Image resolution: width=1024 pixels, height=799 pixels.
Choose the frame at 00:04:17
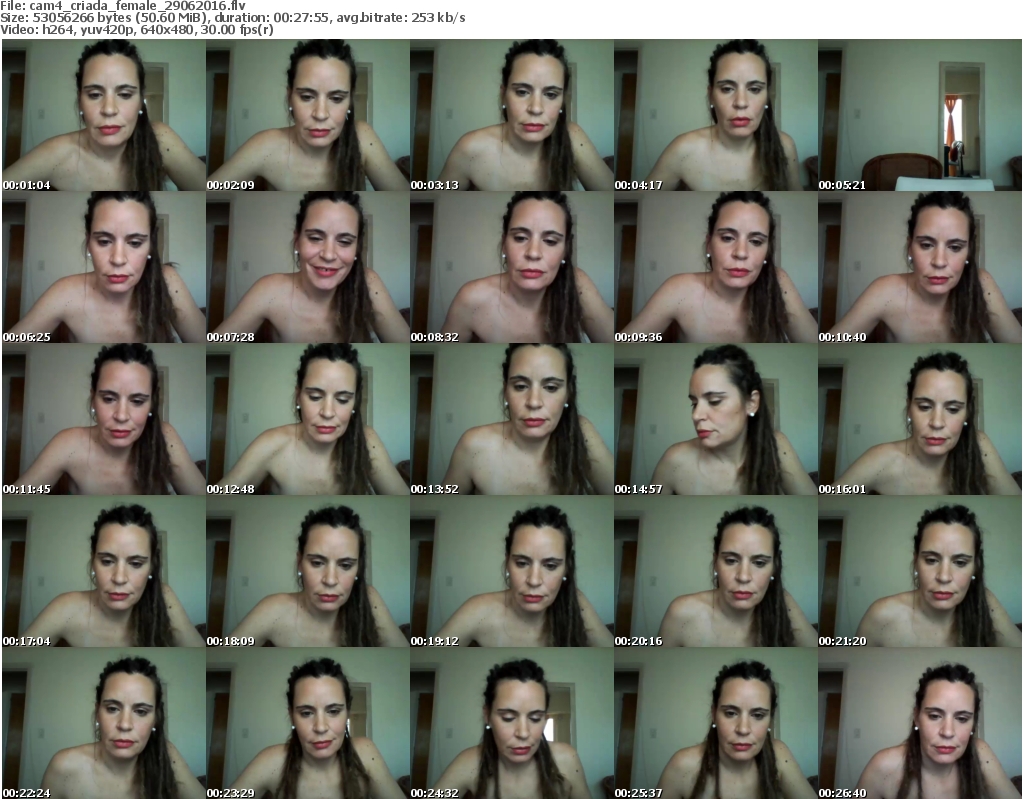click(716, 115)
